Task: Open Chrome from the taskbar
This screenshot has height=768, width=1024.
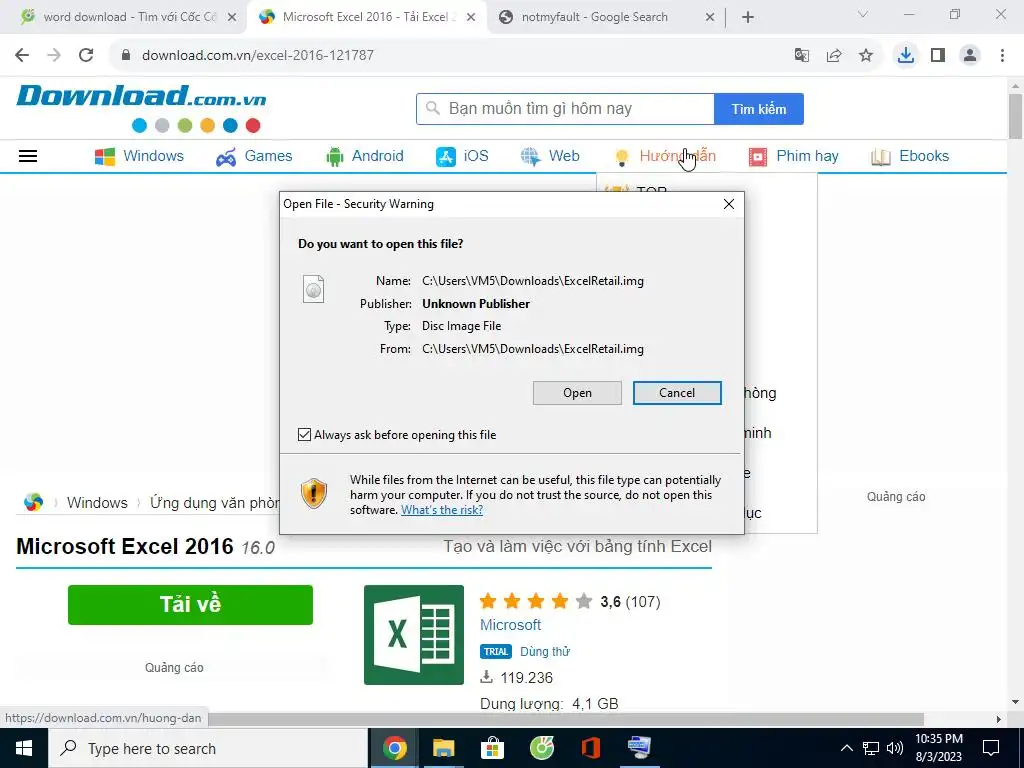Action: (x=394, y=748)
